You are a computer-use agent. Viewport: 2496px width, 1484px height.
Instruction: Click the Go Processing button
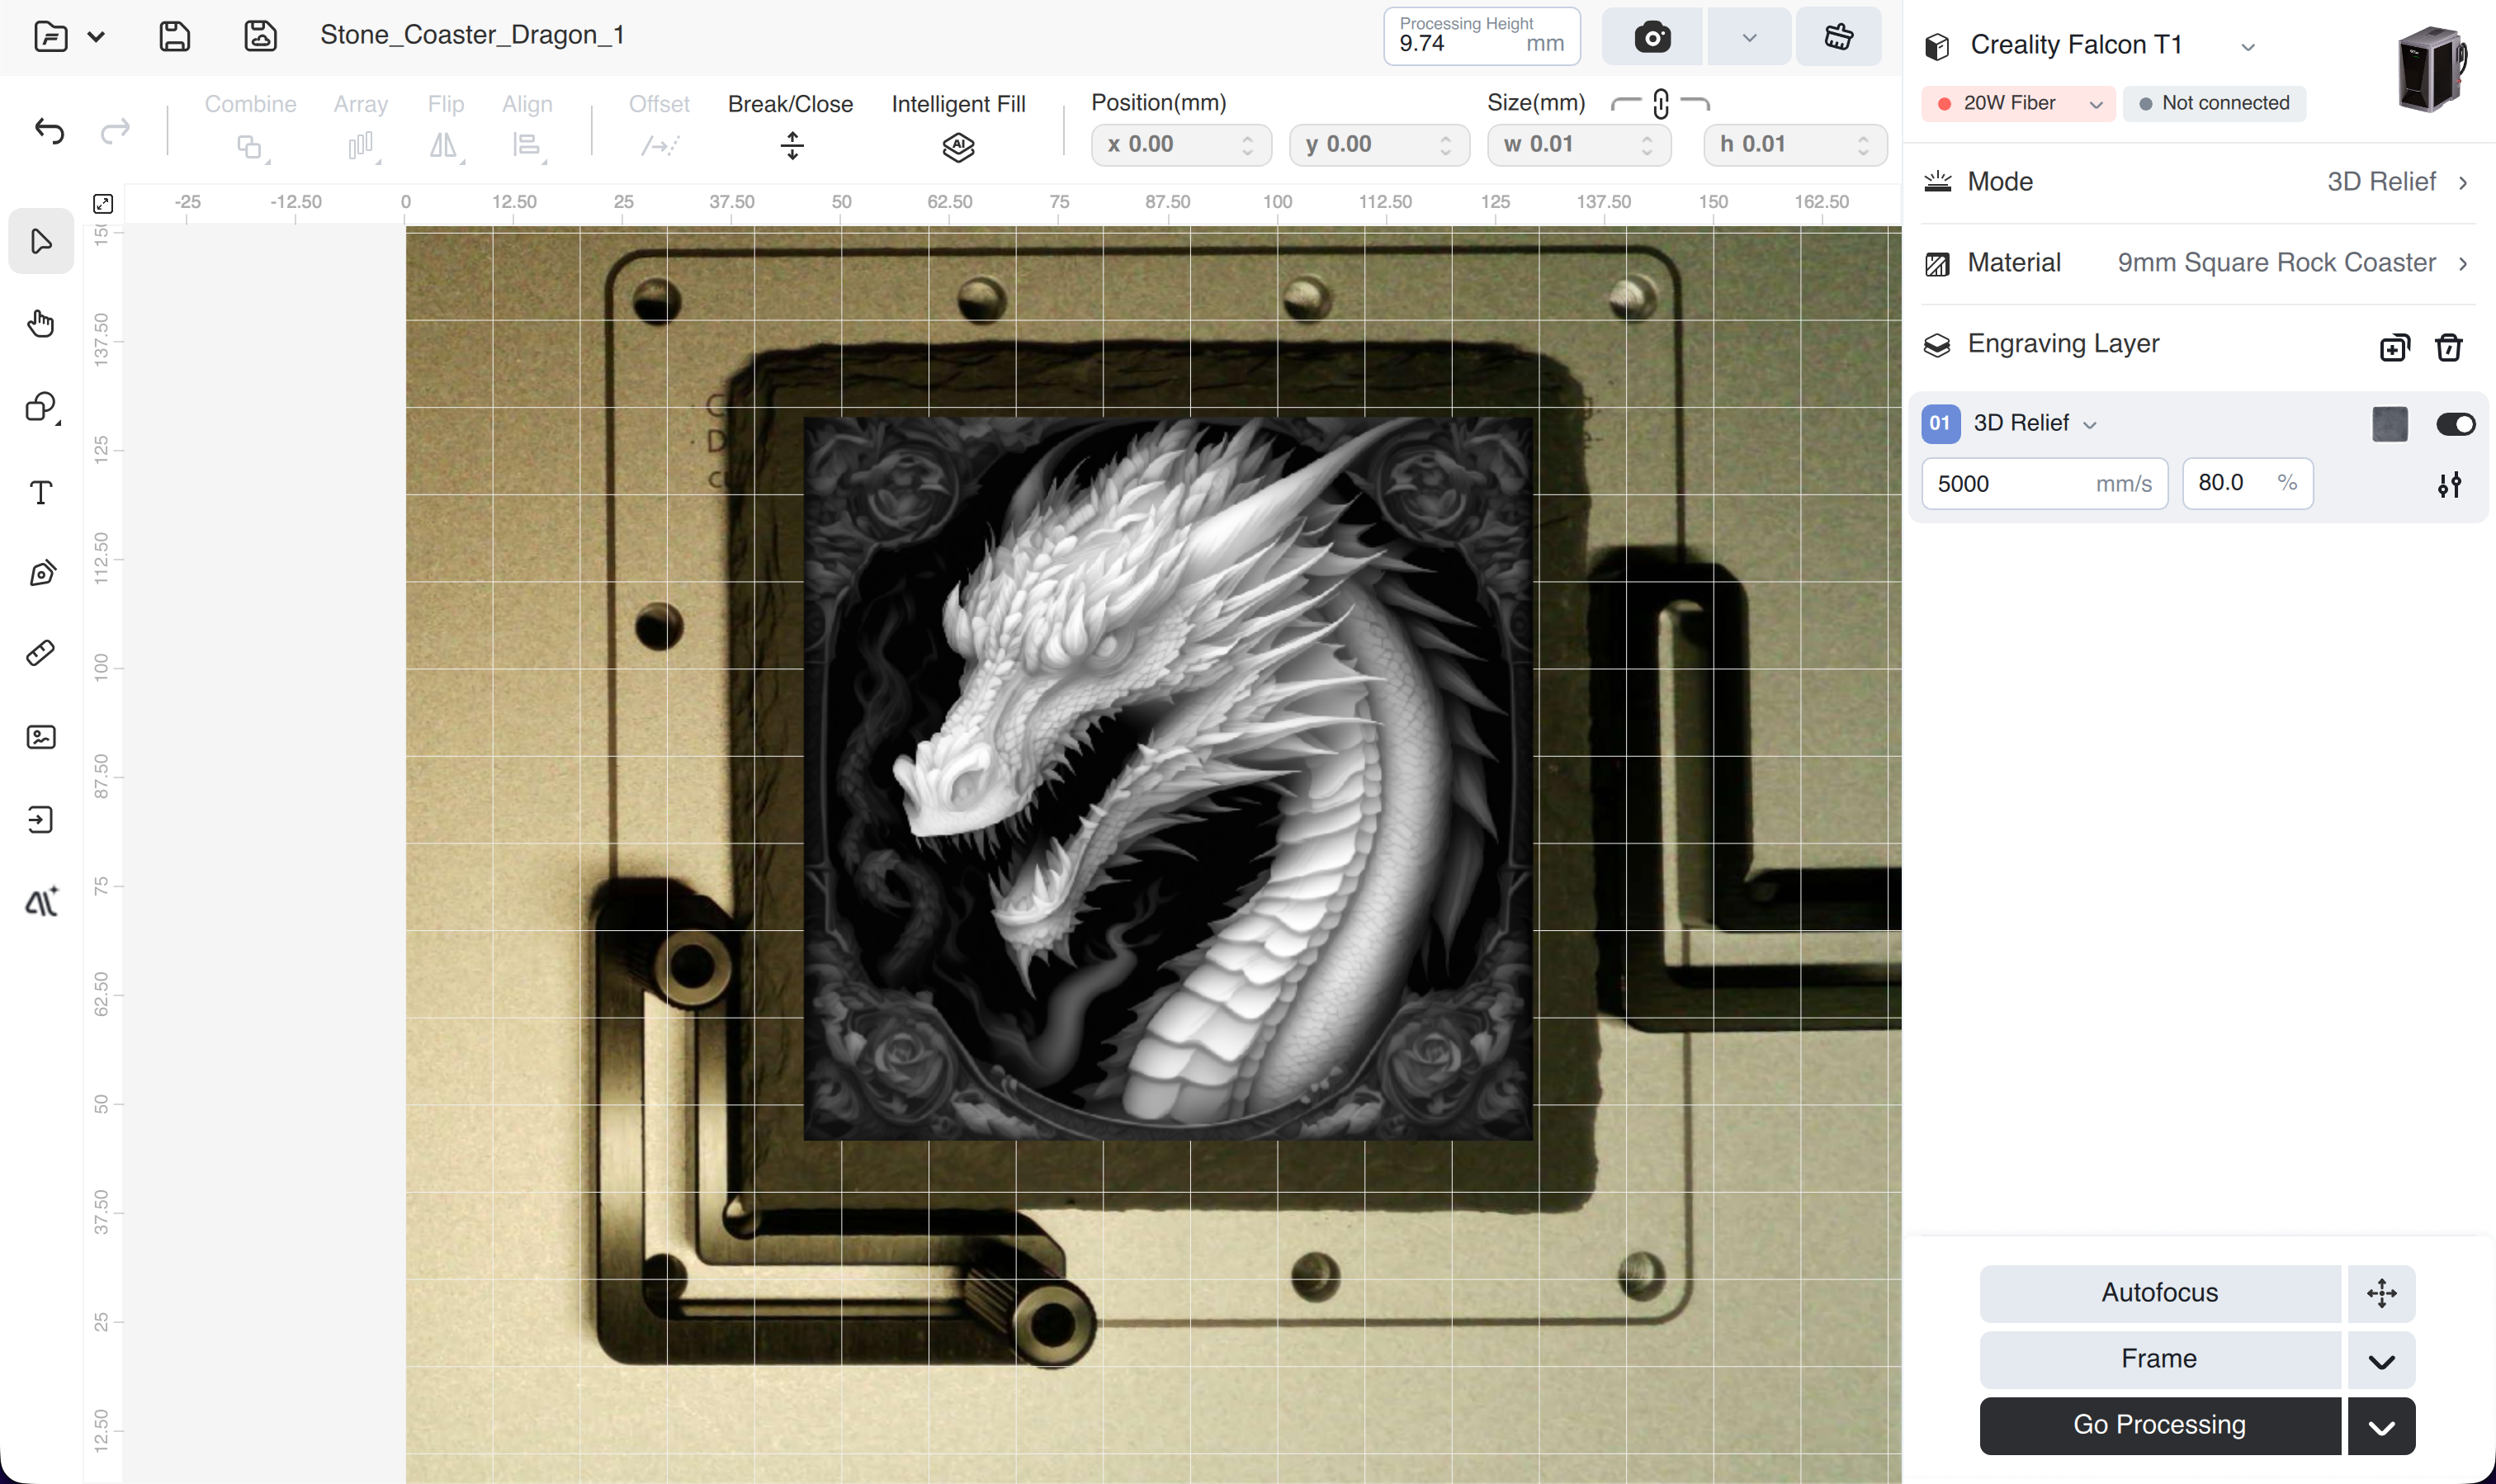[x=2160, y=1426]
